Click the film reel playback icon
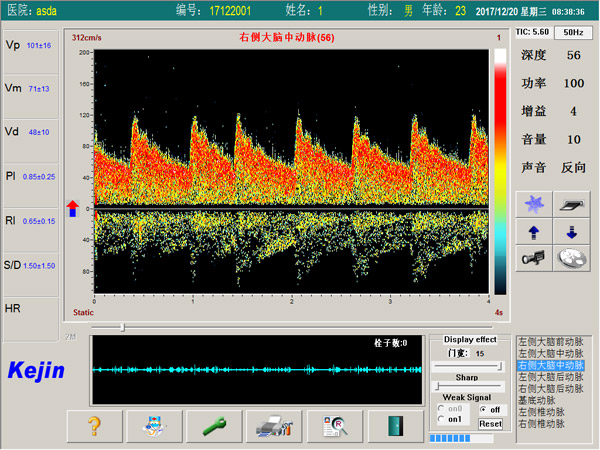600x450 pixels. [x=572, y=258]
